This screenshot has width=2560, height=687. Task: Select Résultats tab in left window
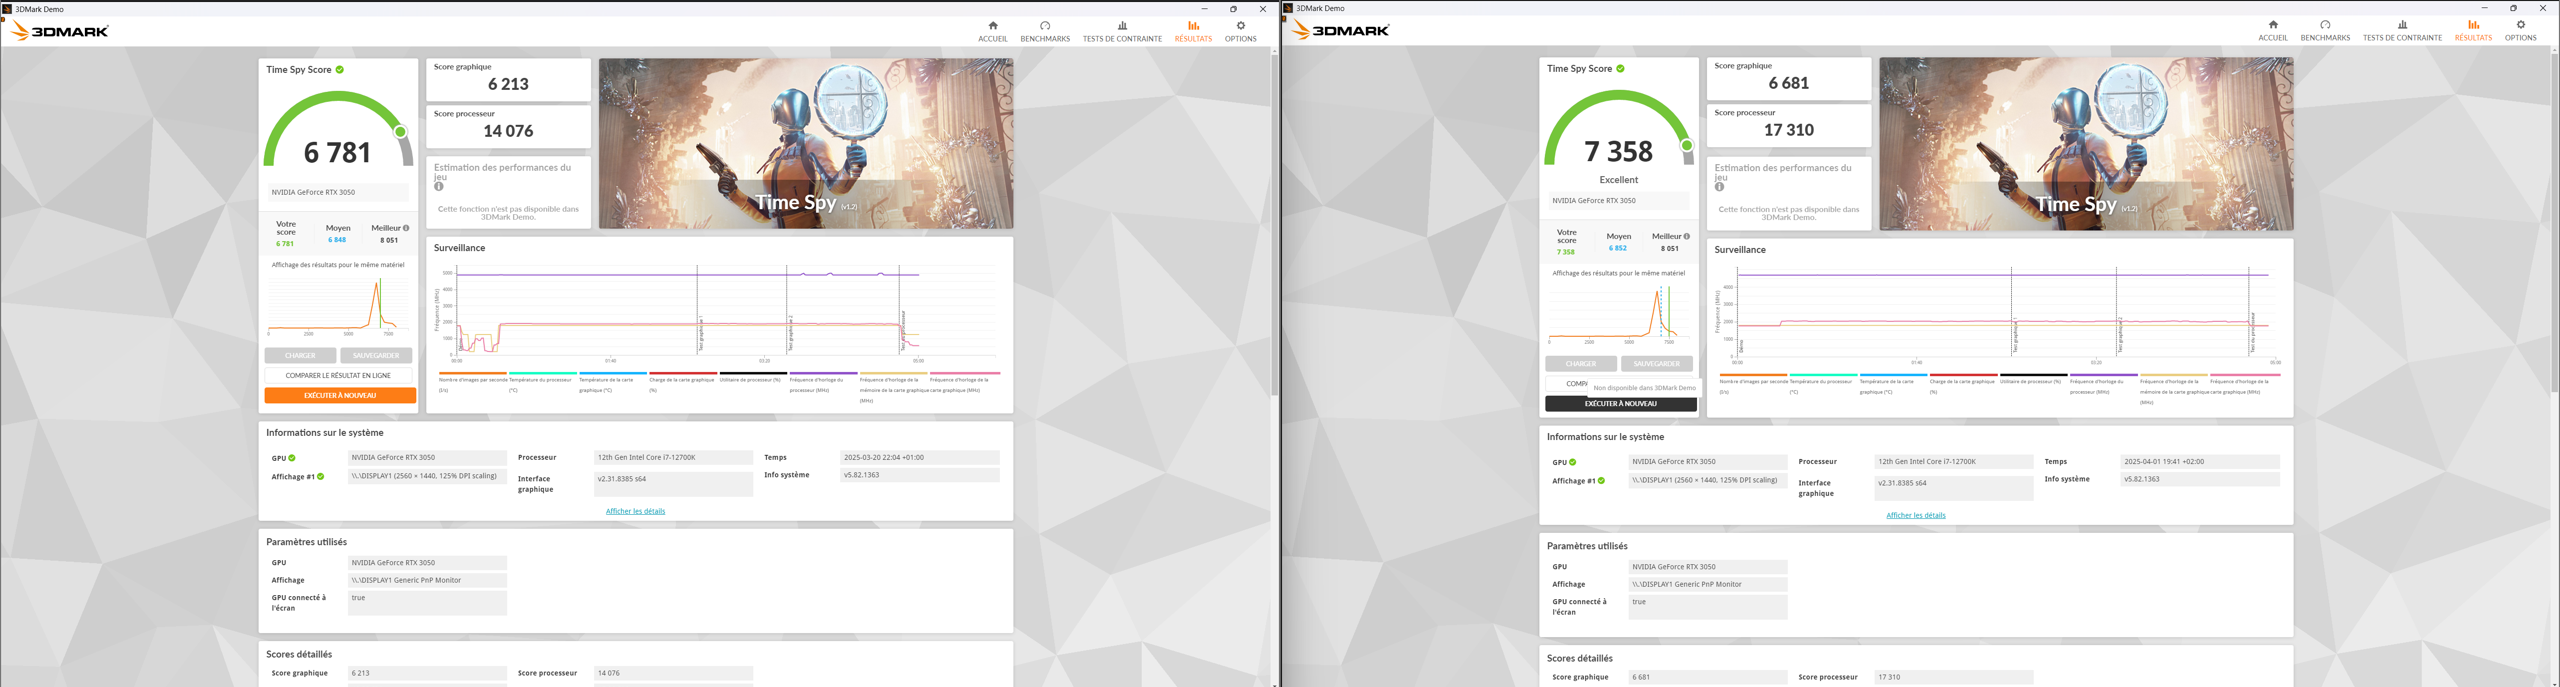(1193, 31)
